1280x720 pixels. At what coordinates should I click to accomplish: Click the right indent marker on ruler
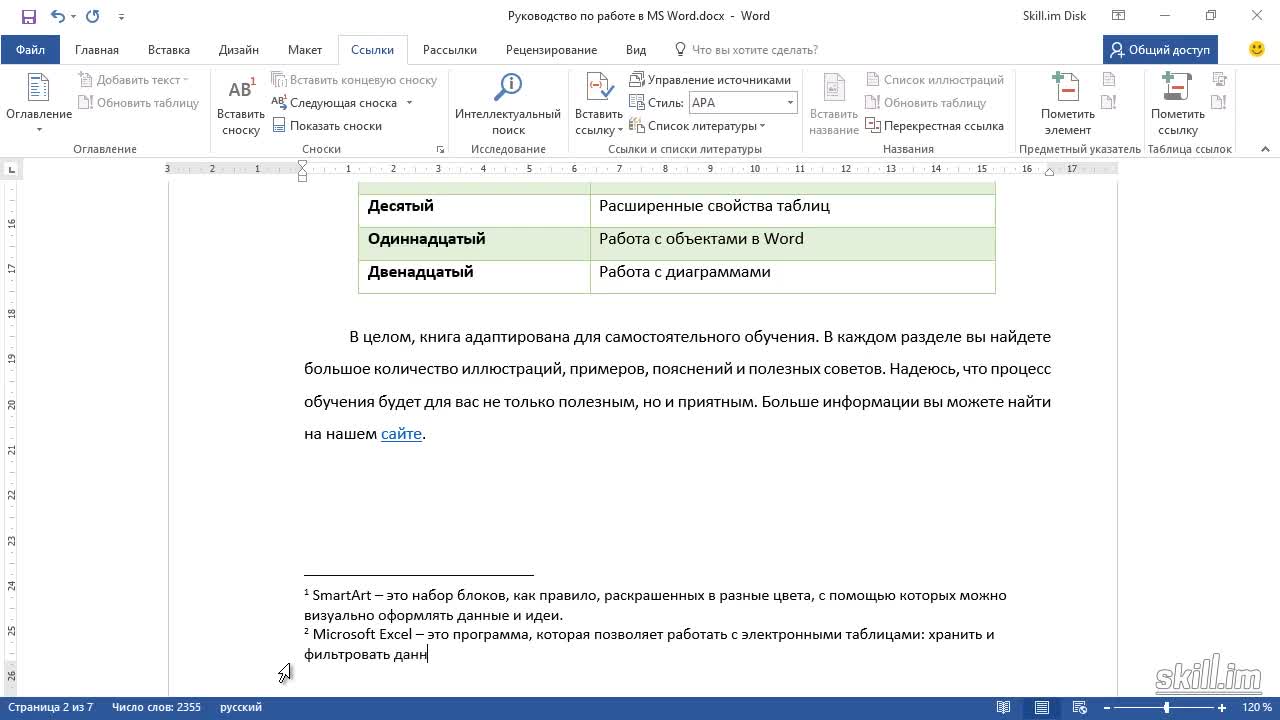[1049, 173]
